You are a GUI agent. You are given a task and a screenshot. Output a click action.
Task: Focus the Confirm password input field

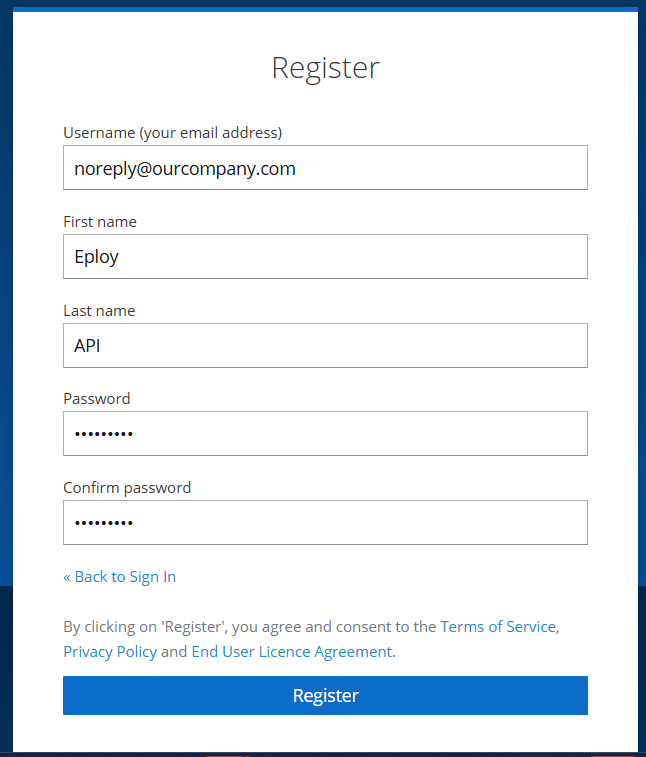click(x=325, y=522)
